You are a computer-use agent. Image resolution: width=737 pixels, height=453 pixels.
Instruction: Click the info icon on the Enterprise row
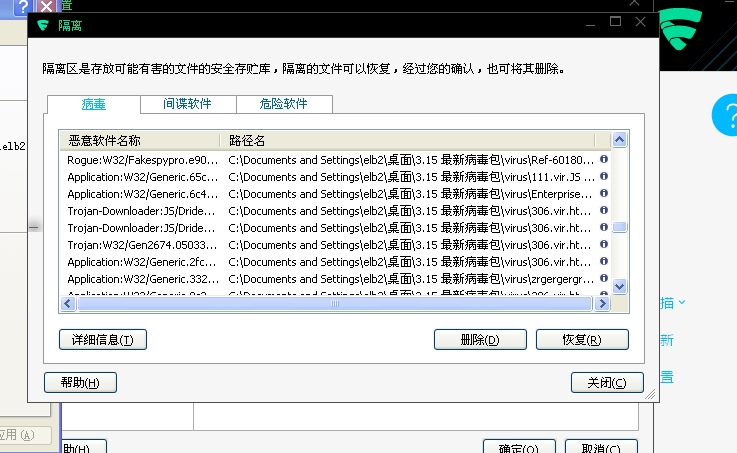[x=603, y=193]
